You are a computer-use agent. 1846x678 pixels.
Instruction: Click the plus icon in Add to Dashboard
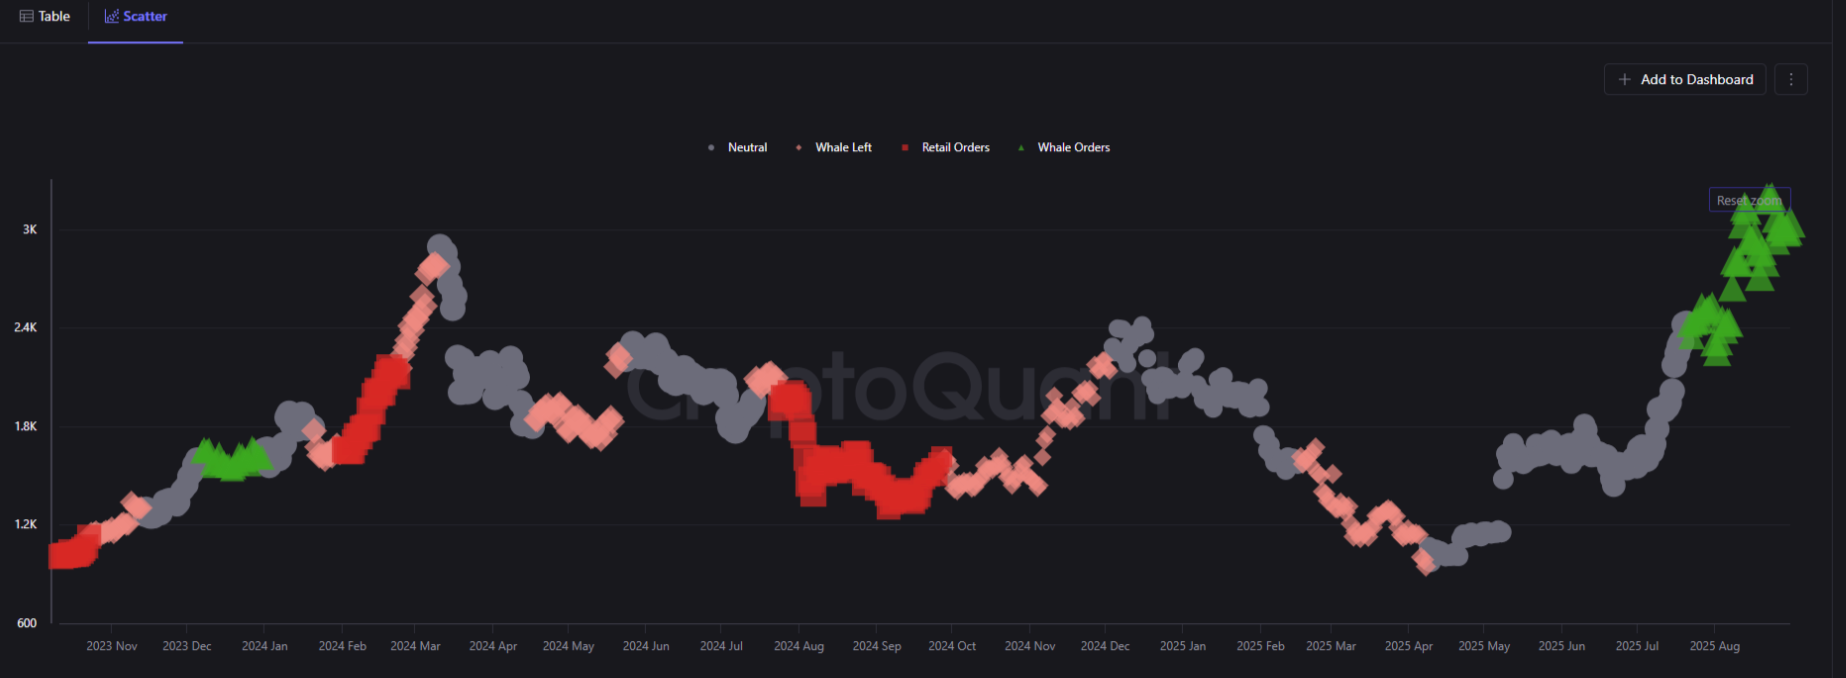[x=1625, y=79]
